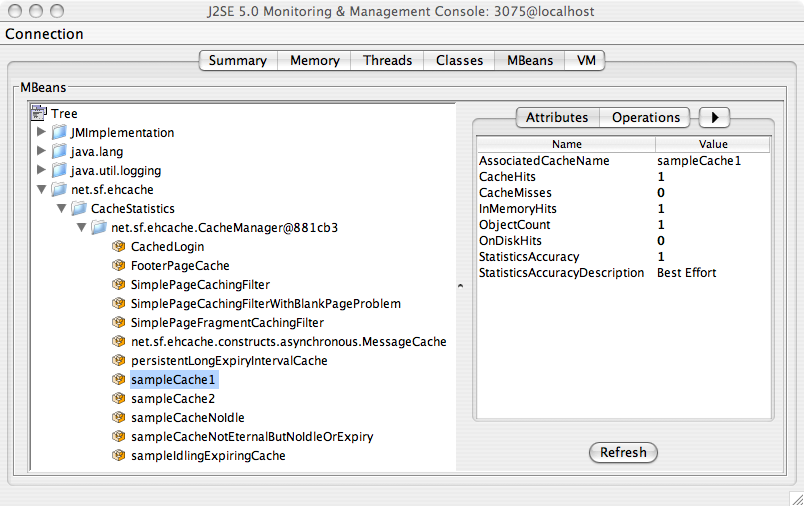Viewport: 804px width, 506px height.
Task: Click the CacheStatistics folder icon
Action: coord(79,208)
